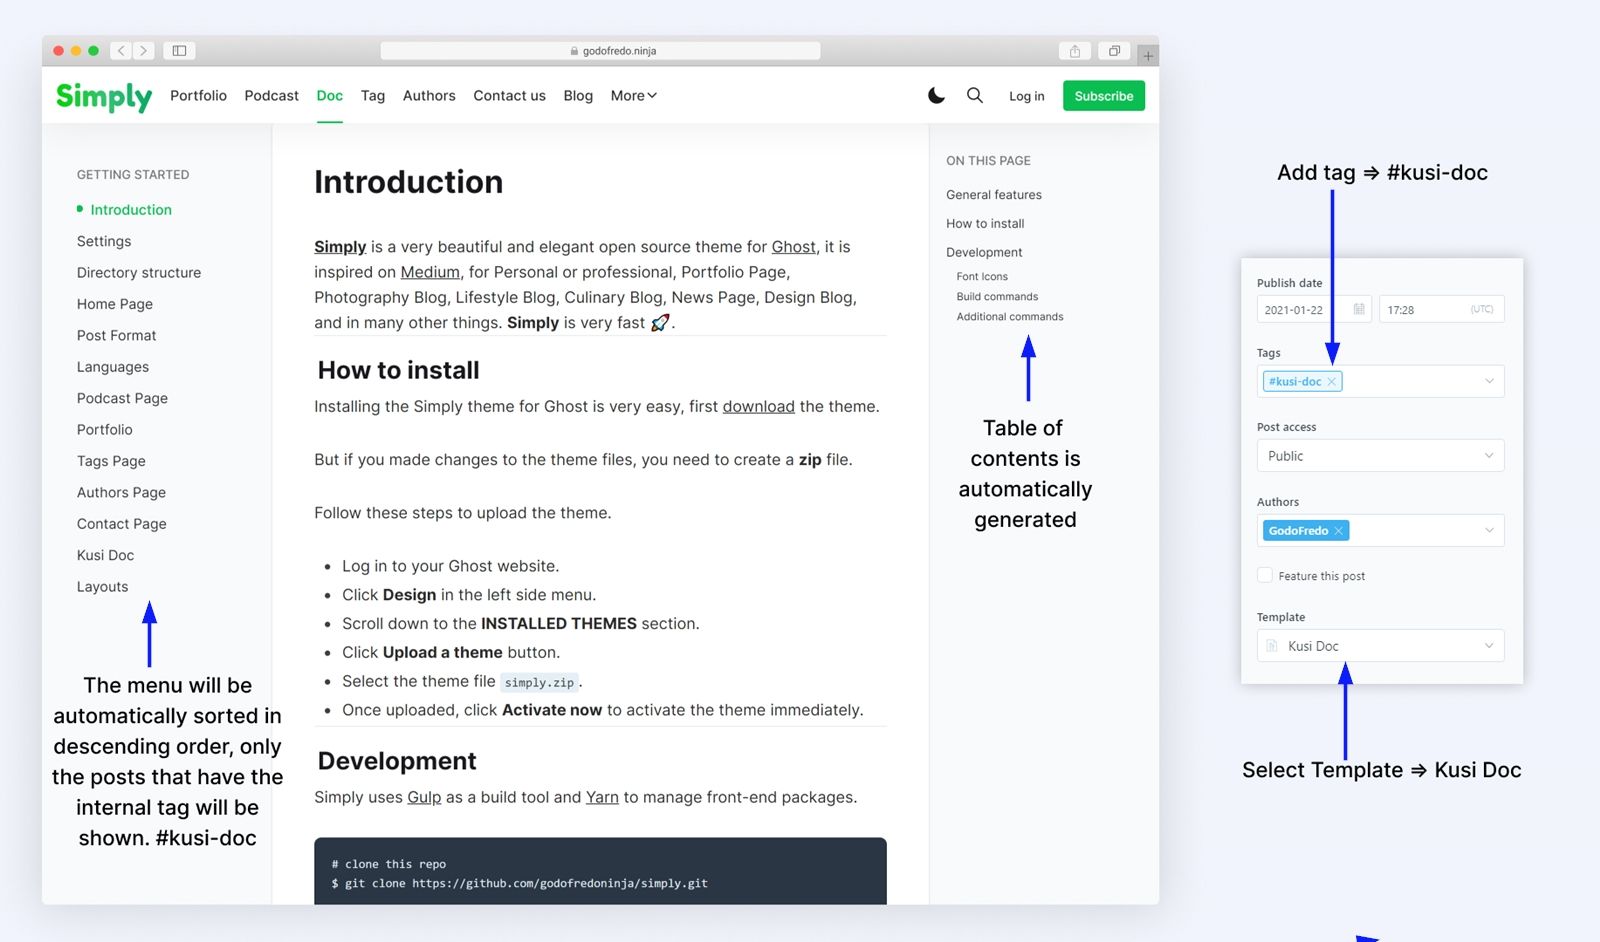
Task: Jump to General features section
Action: point(994,195)
